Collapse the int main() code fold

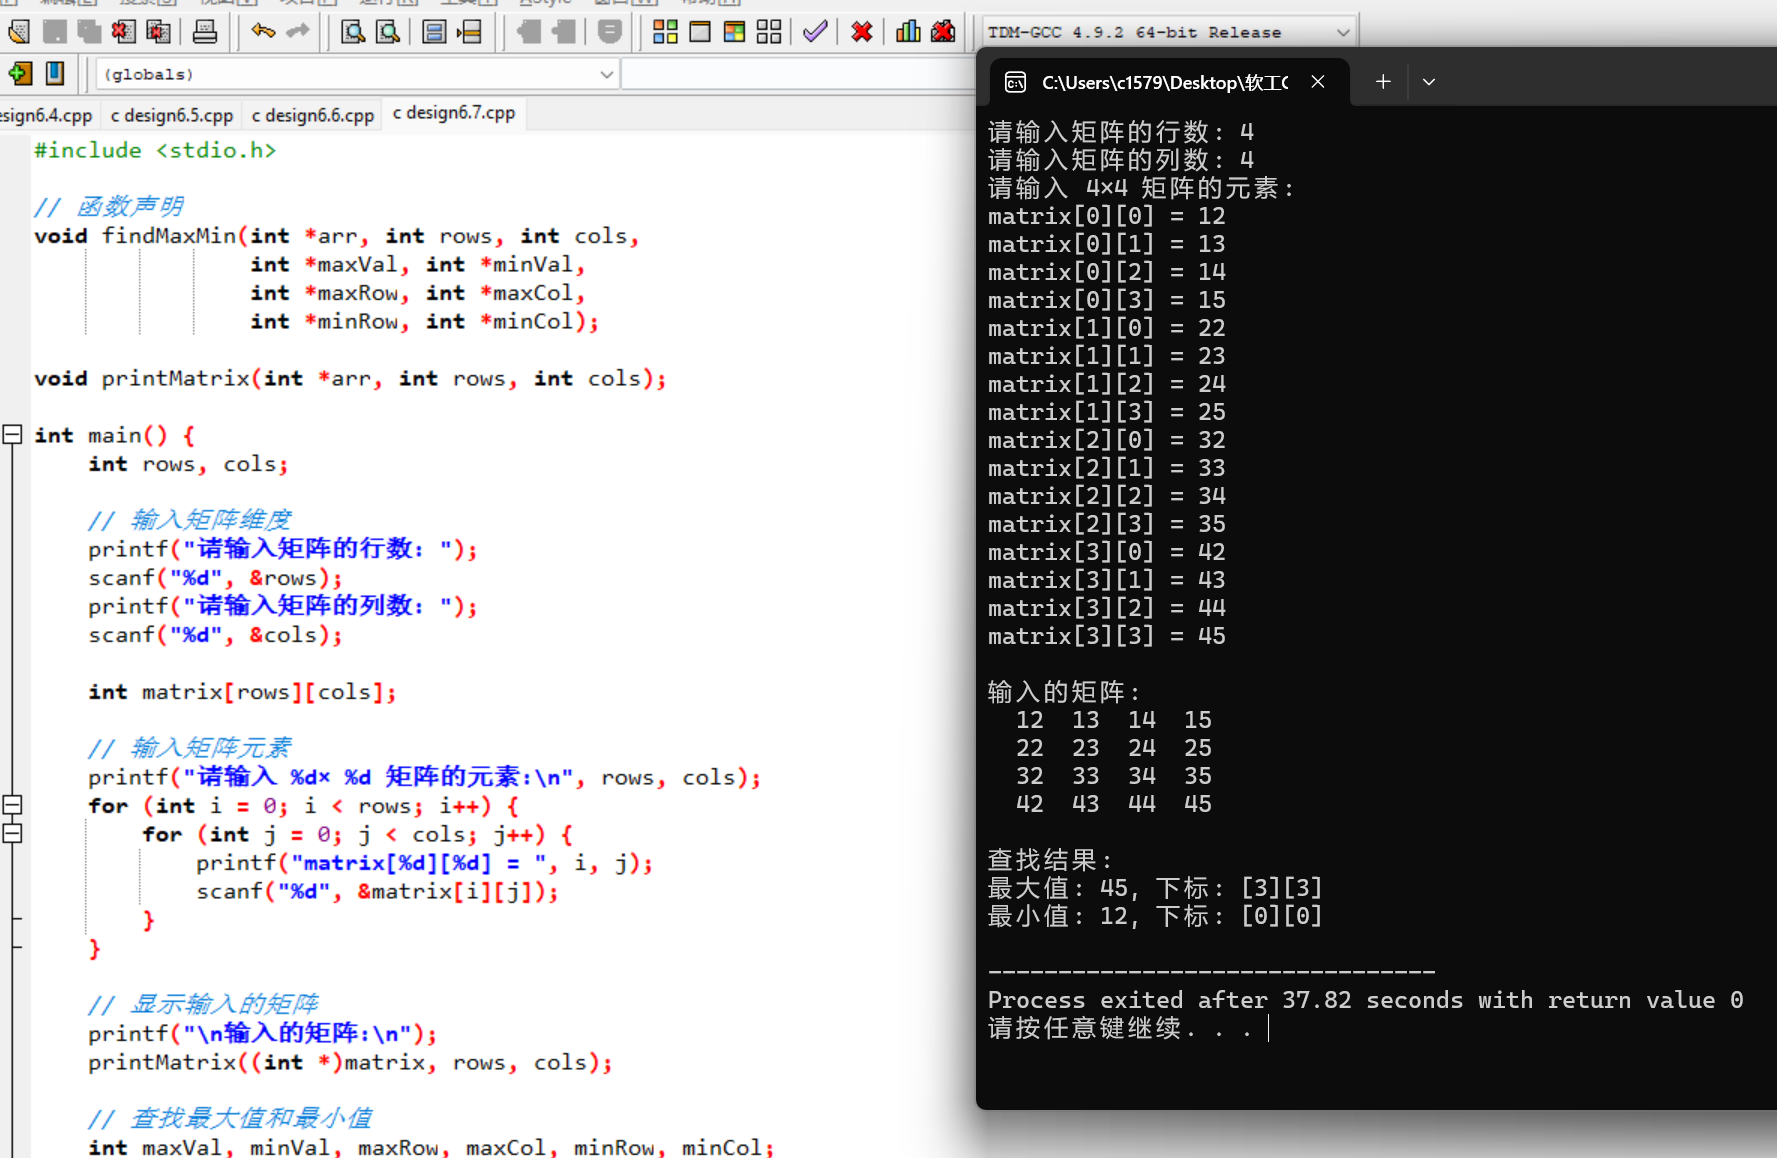pos(12,434)
